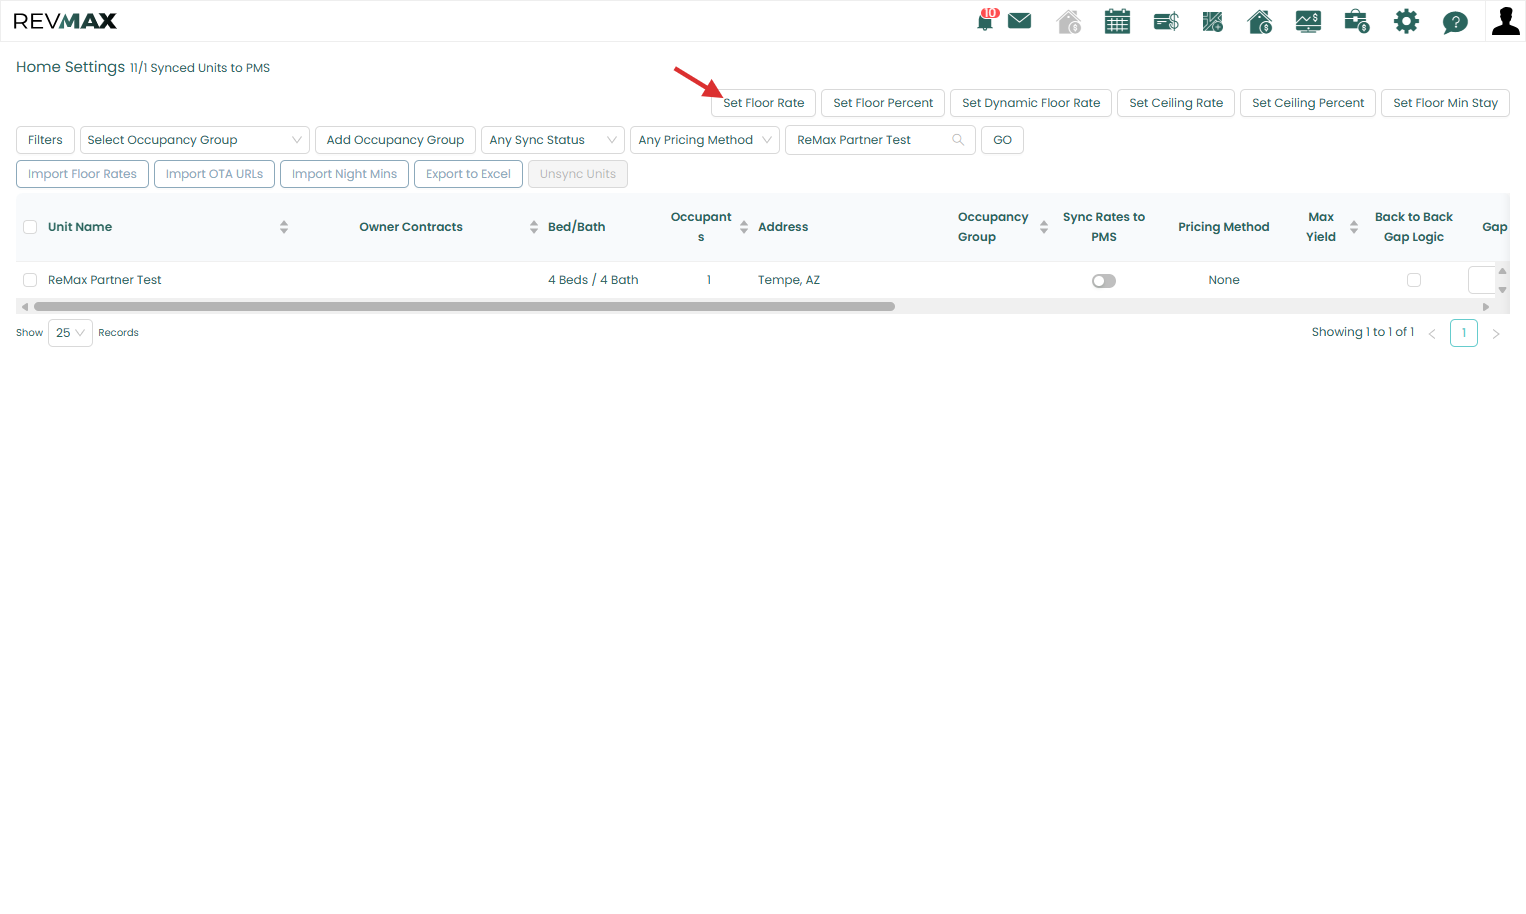
Task: Open Select Occupancy Group dropdown
Action: (194, 140)
